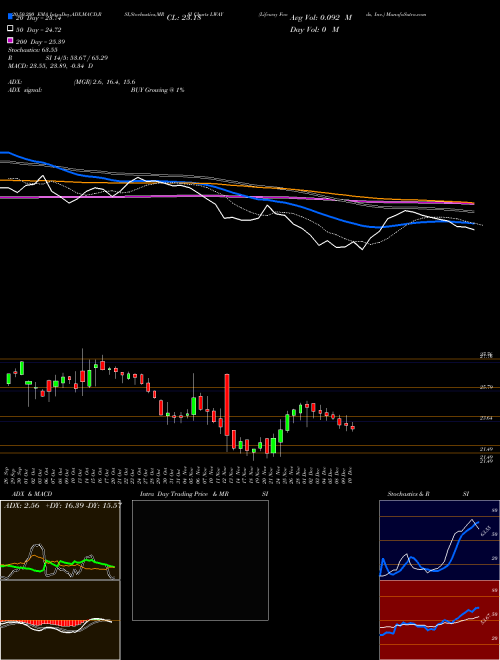The height and width of the screenshot is (660, 500).
Task: Click the 'BUY Growing @ 1%' signal text
Action: point(157,90)
